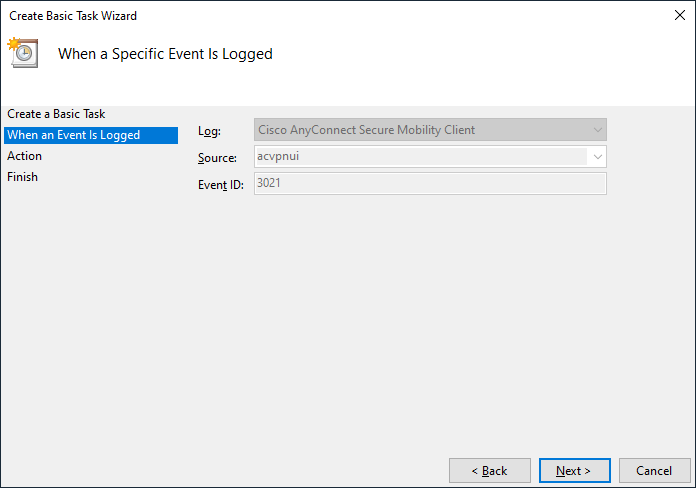Click the Next button
This screenshot has width=696, height=488.
pos(574,471)
